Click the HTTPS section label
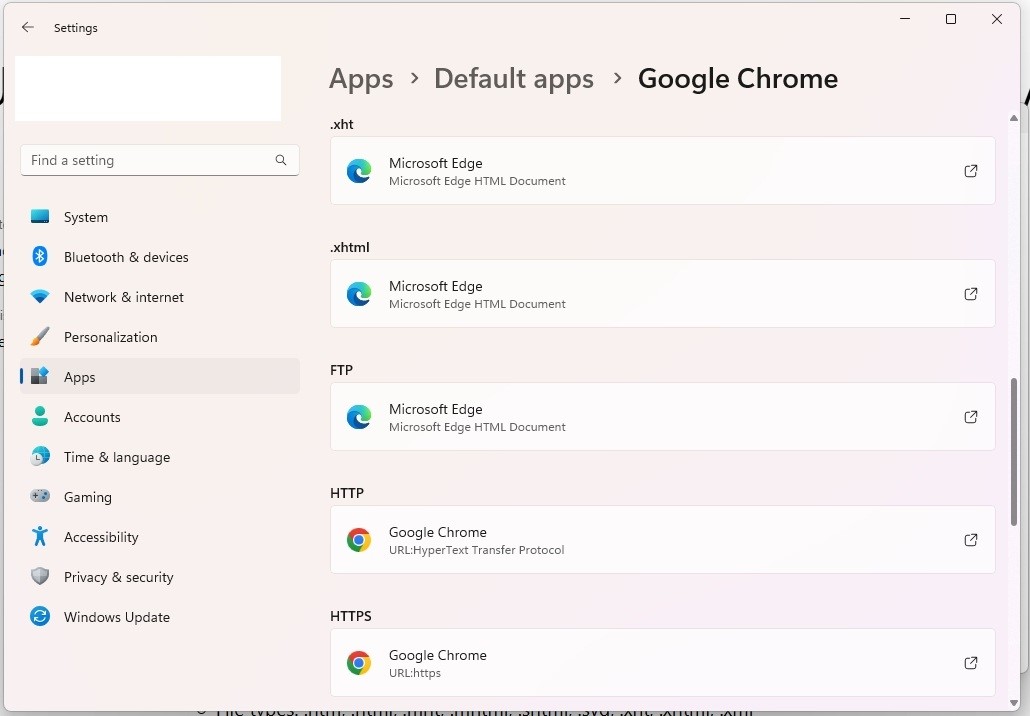This screenshot has height=716, width=1030. pos(350,616)
